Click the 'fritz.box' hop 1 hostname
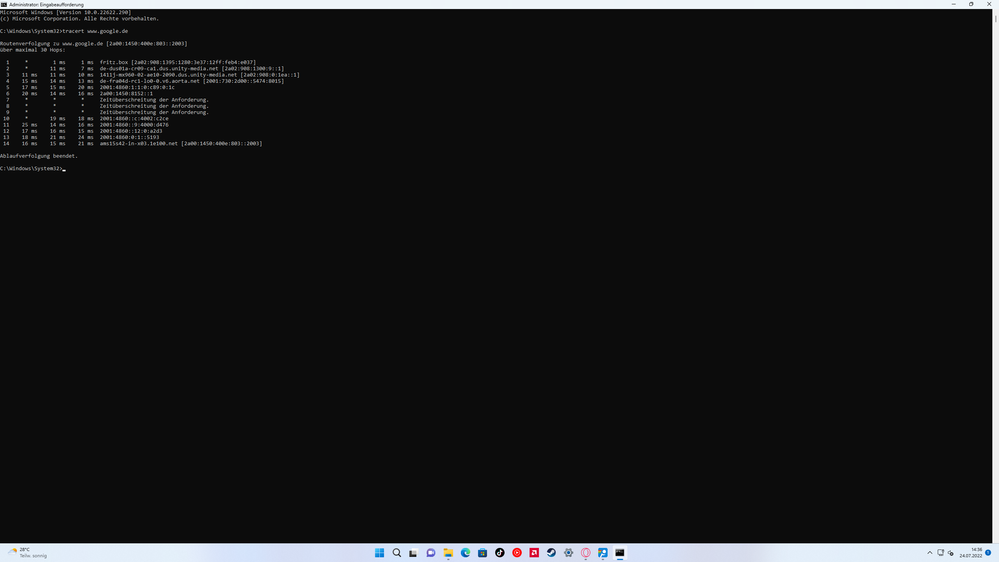 (x=114, y=62)
